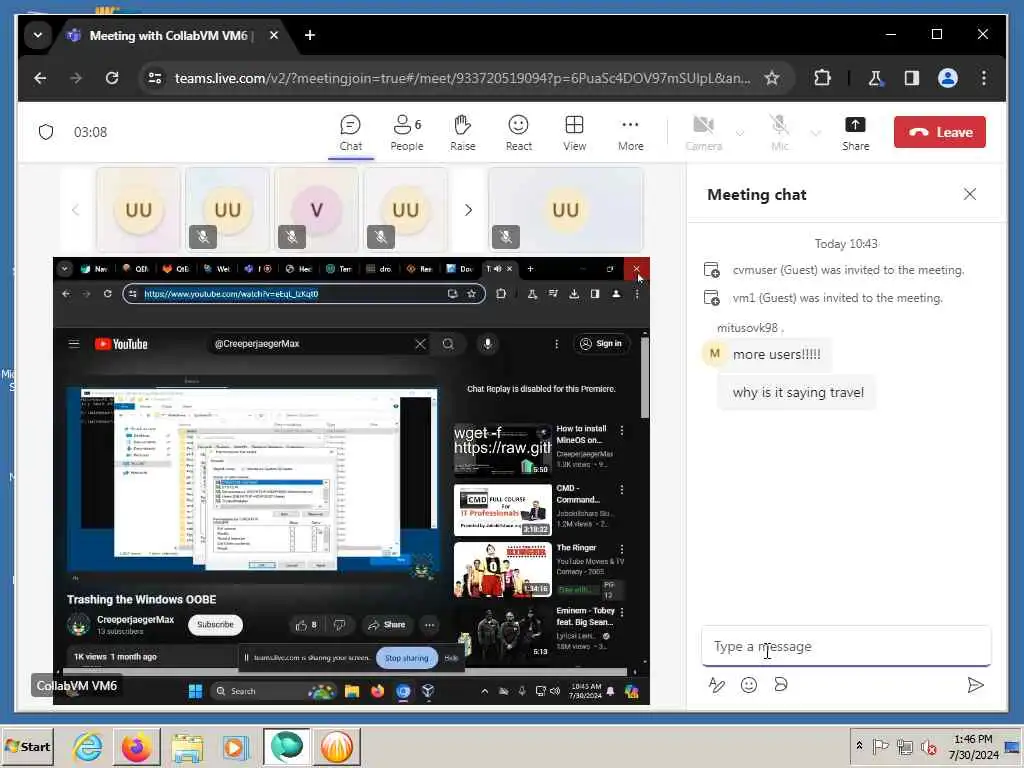1024x768 pixels.
Task: Open the muted volume tray icon
Action: click(x=928, y=746)
